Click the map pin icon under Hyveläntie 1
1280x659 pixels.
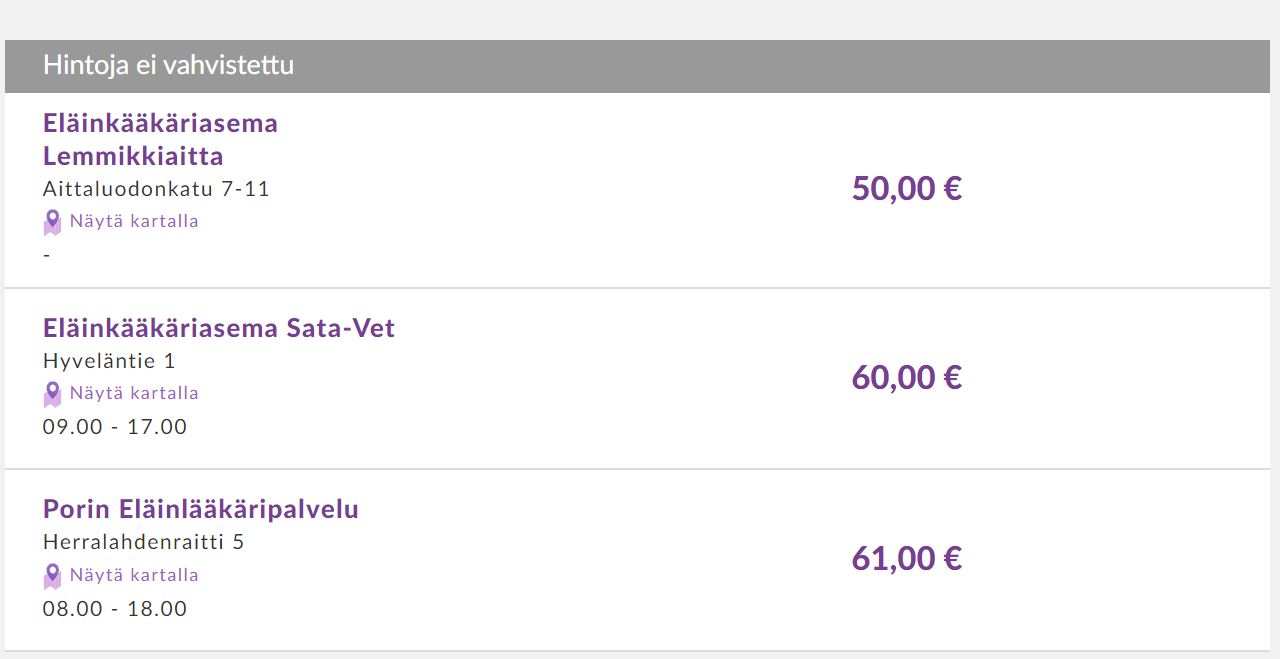click(52, 394)
